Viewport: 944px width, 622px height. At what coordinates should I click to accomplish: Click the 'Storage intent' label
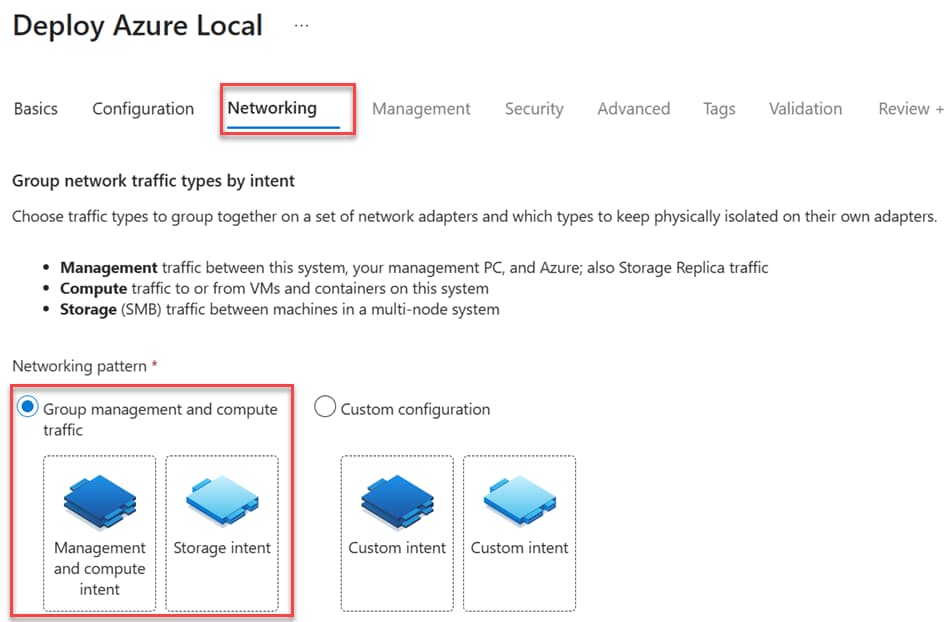[222, 548]
